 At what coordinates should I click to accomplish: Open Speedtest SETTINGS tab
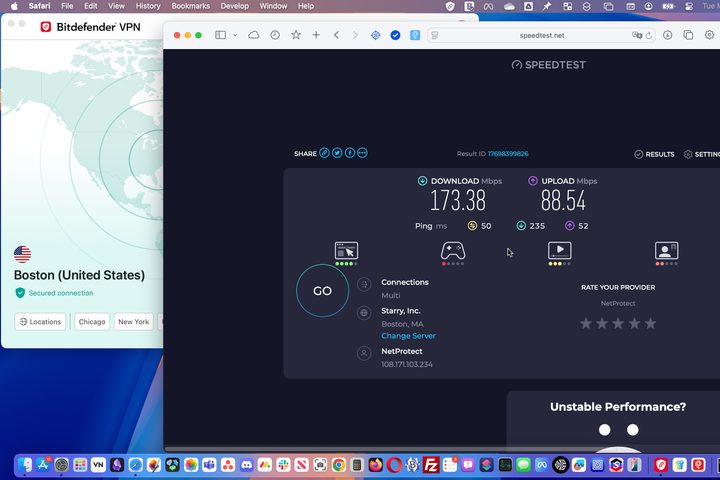702,154
